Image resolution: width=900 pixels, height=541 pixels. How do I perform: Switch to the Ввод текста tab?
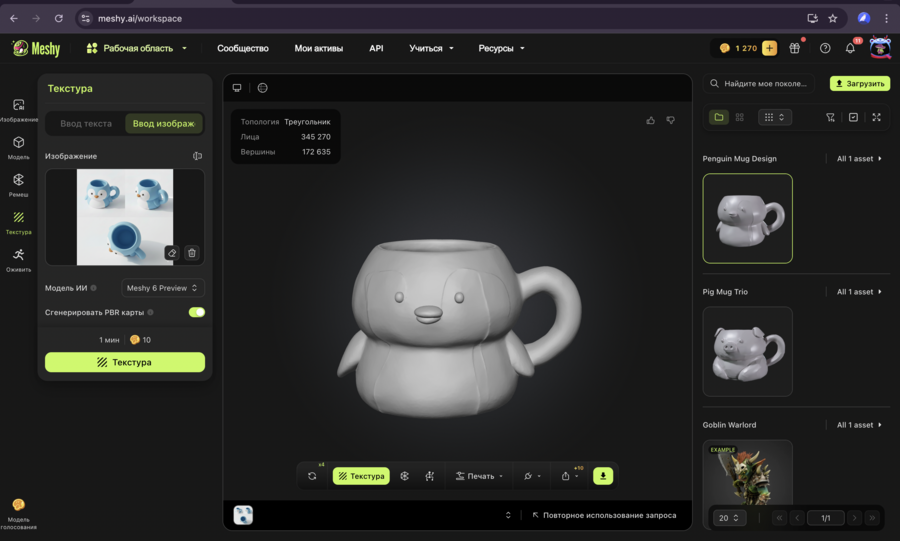click(86, 124)
